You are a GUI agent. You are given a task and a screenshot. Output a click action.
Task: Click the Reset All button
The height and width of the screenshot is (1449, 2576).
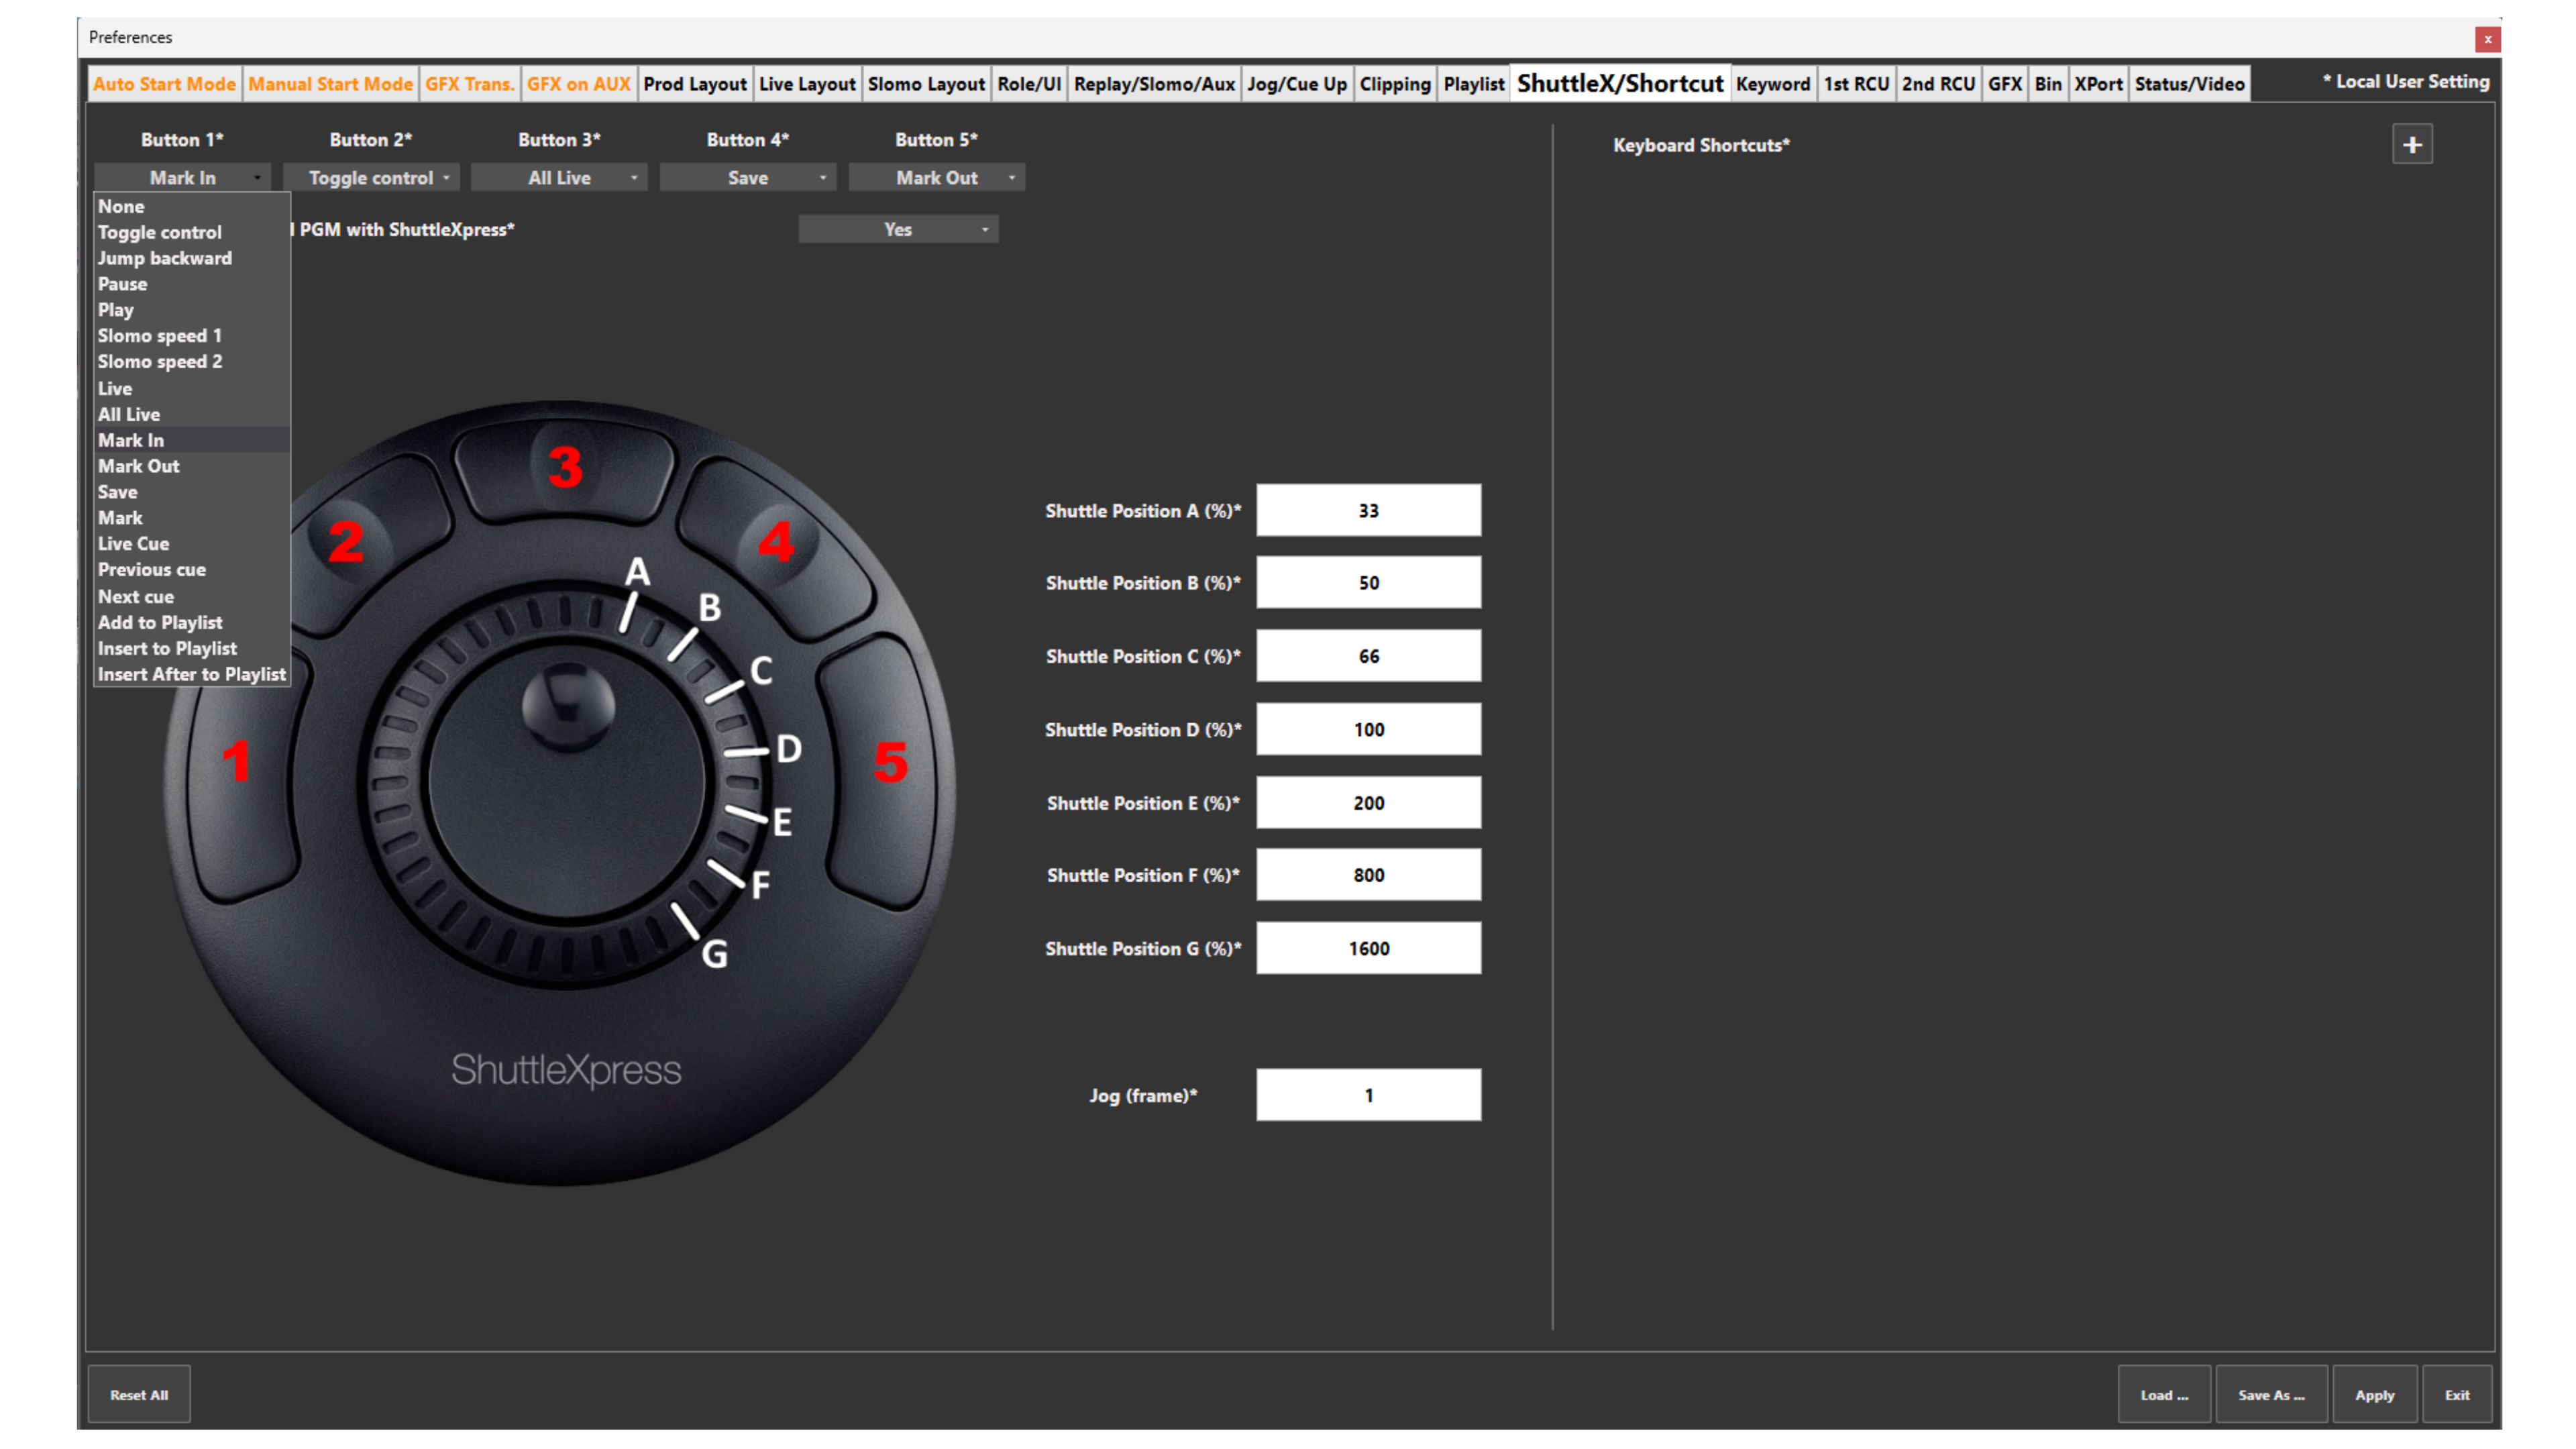click(x=139, y=1395)
